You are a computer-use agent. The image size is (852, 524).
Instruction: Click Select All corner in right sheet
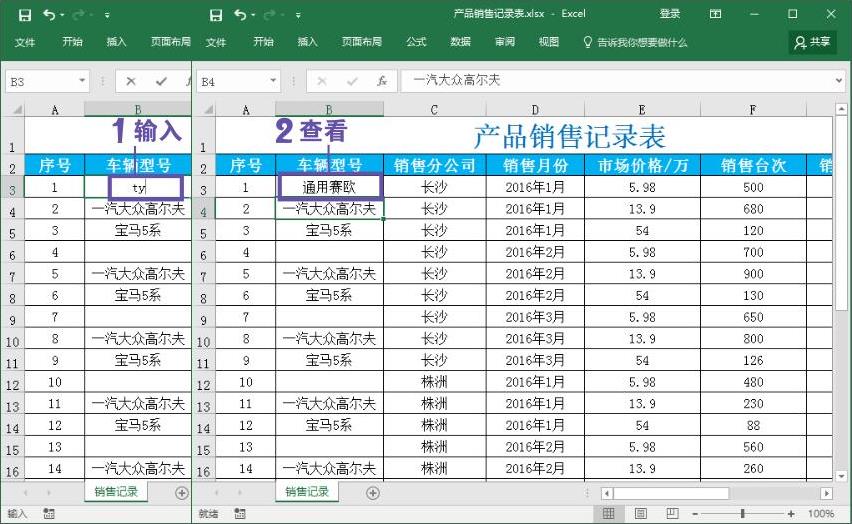pyautogui.click(x=208, y=110)
